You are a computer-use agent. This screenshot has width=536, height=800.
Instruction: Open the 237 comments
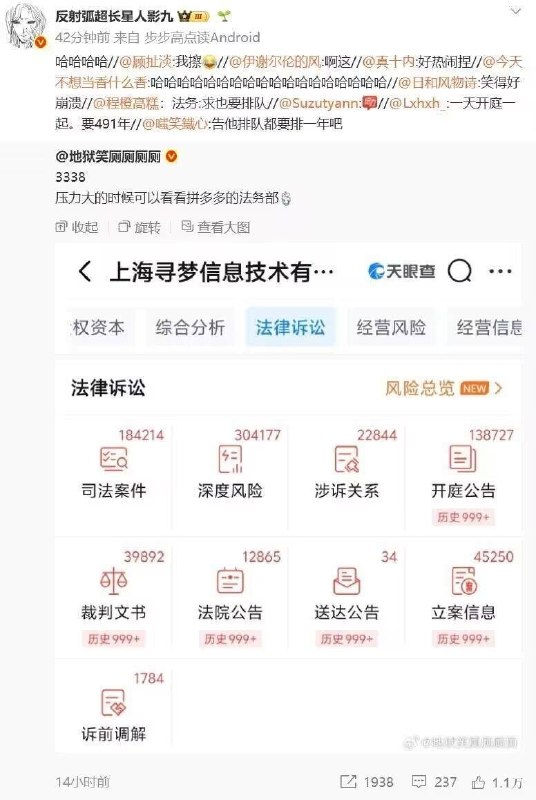(433, 782)
